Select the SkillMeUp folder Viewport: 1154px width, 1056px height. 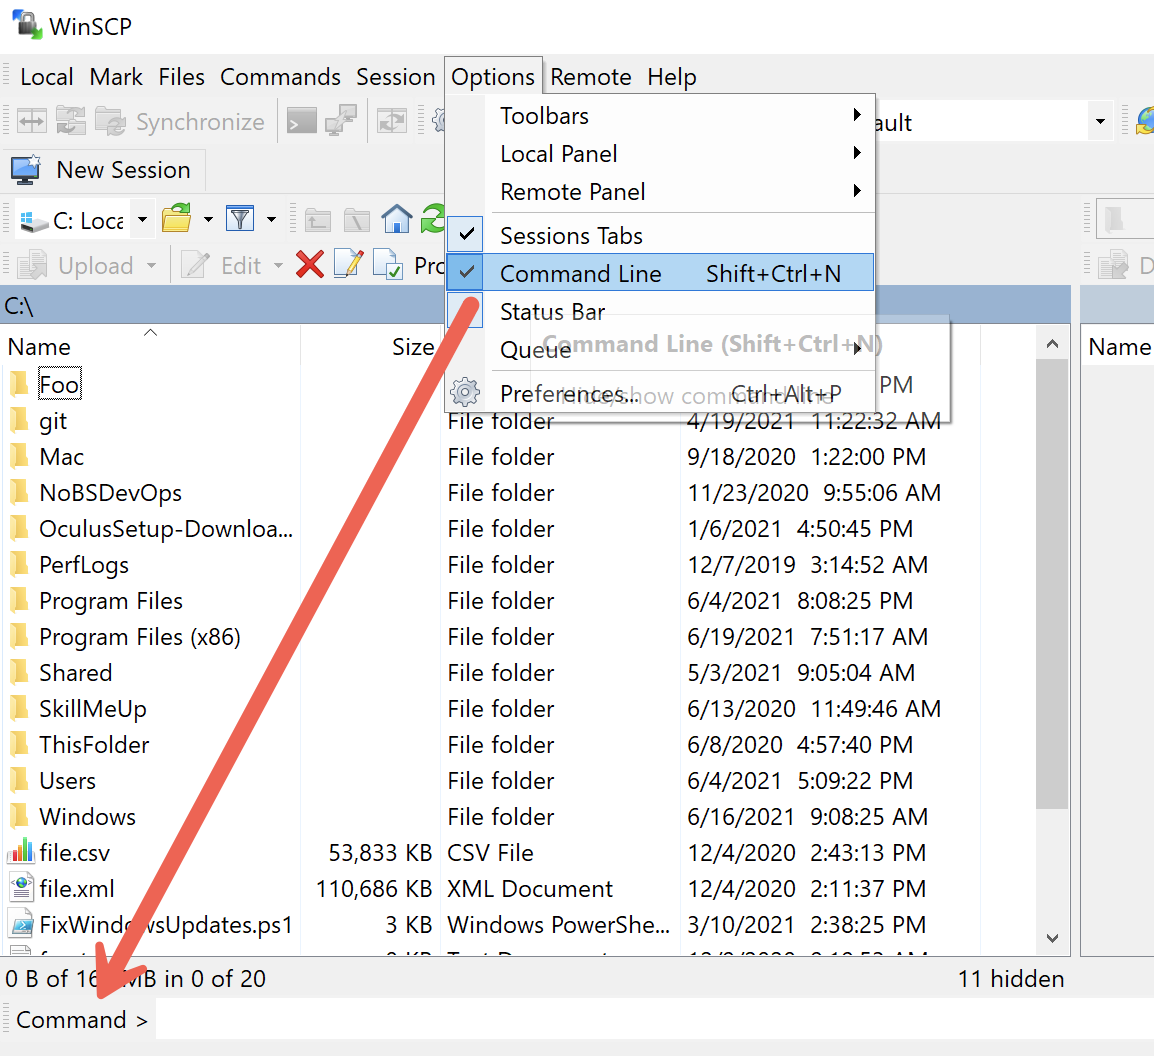(93, 709)
